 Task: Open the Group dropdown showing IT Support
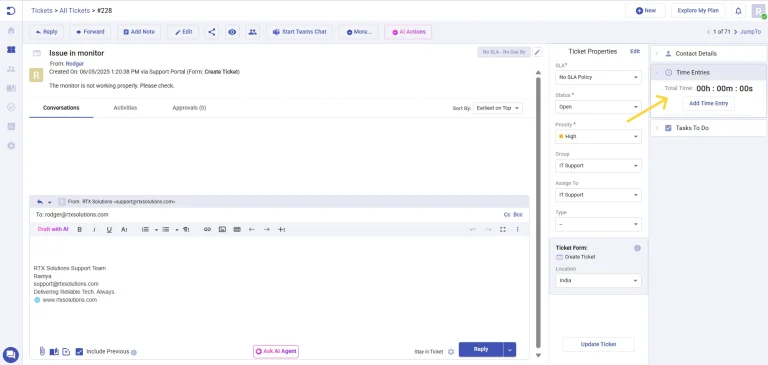pos(598,166)
